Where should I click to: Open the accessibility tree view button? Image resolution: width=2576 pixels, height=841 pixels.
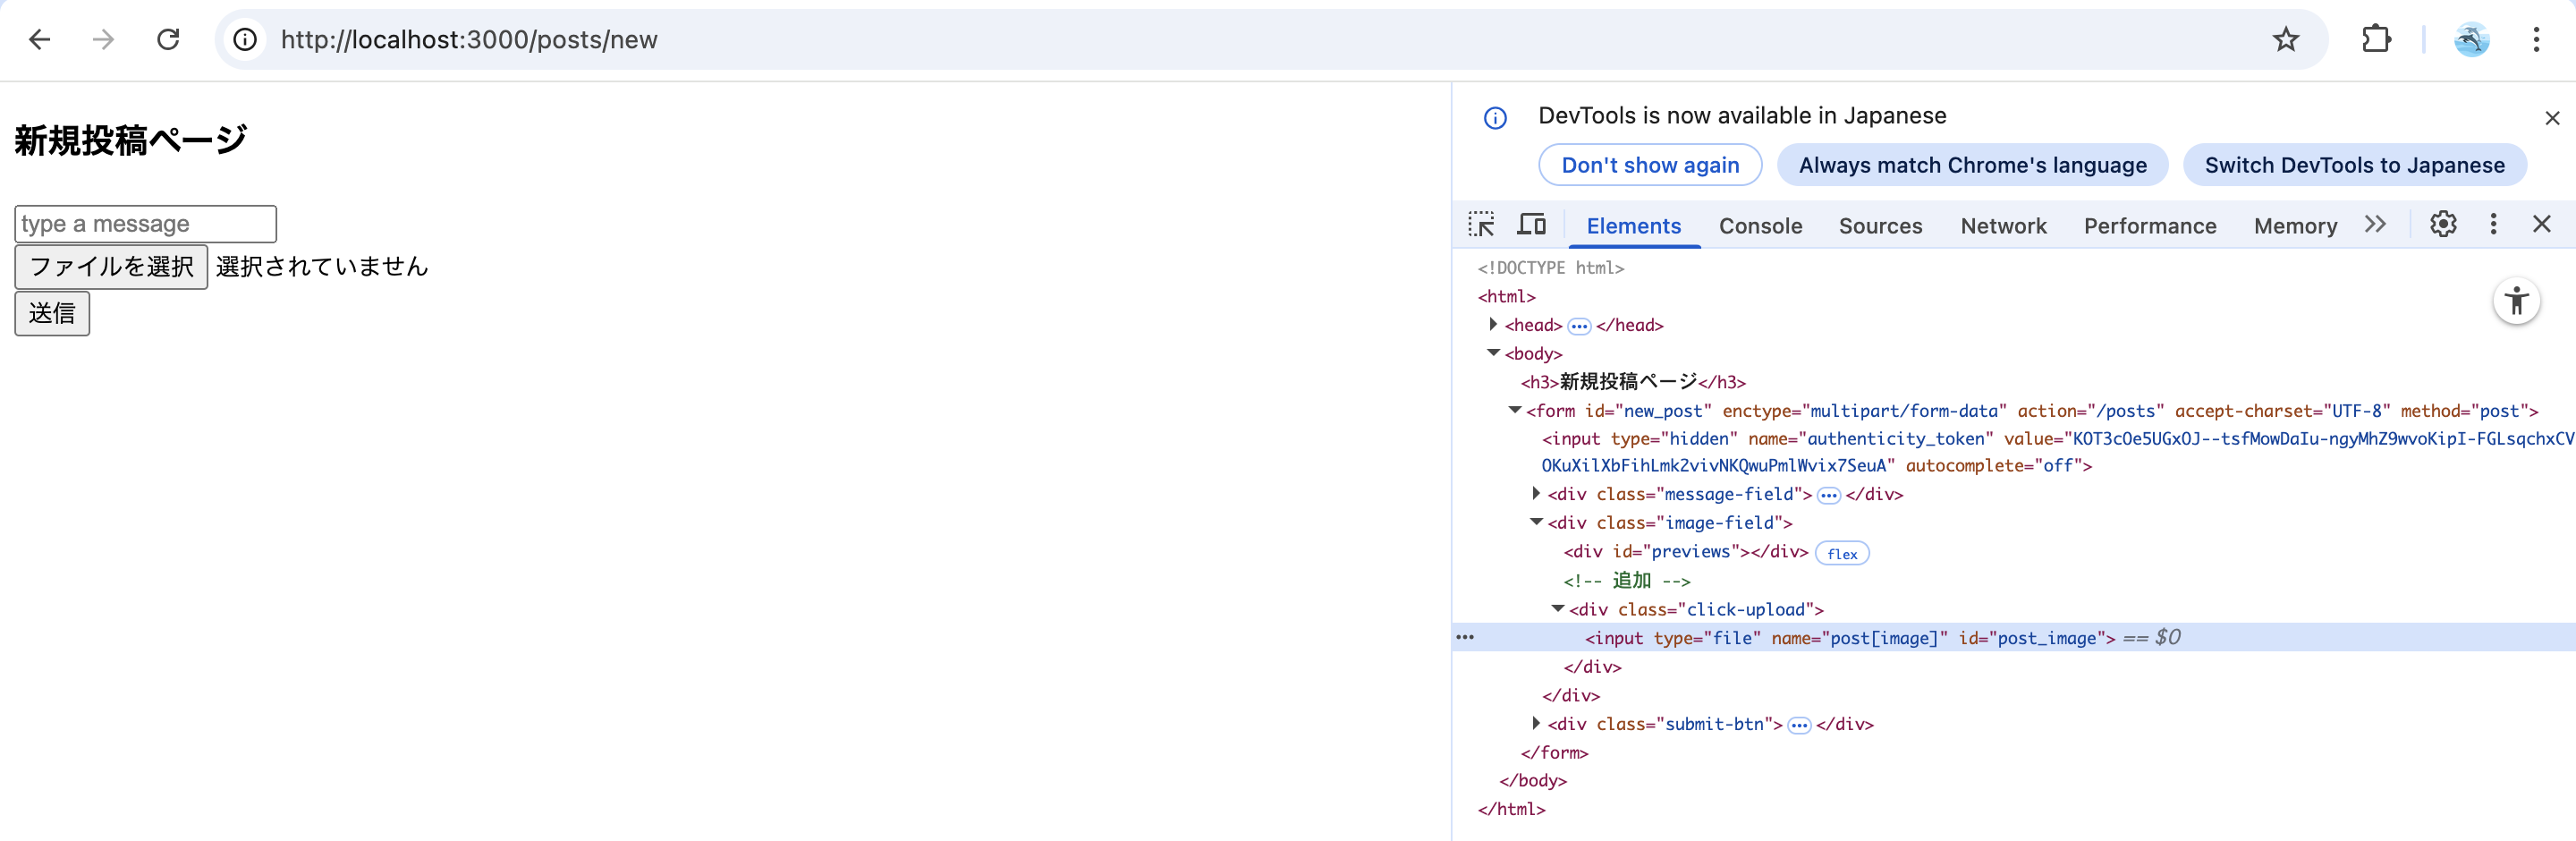[2516, 301]
